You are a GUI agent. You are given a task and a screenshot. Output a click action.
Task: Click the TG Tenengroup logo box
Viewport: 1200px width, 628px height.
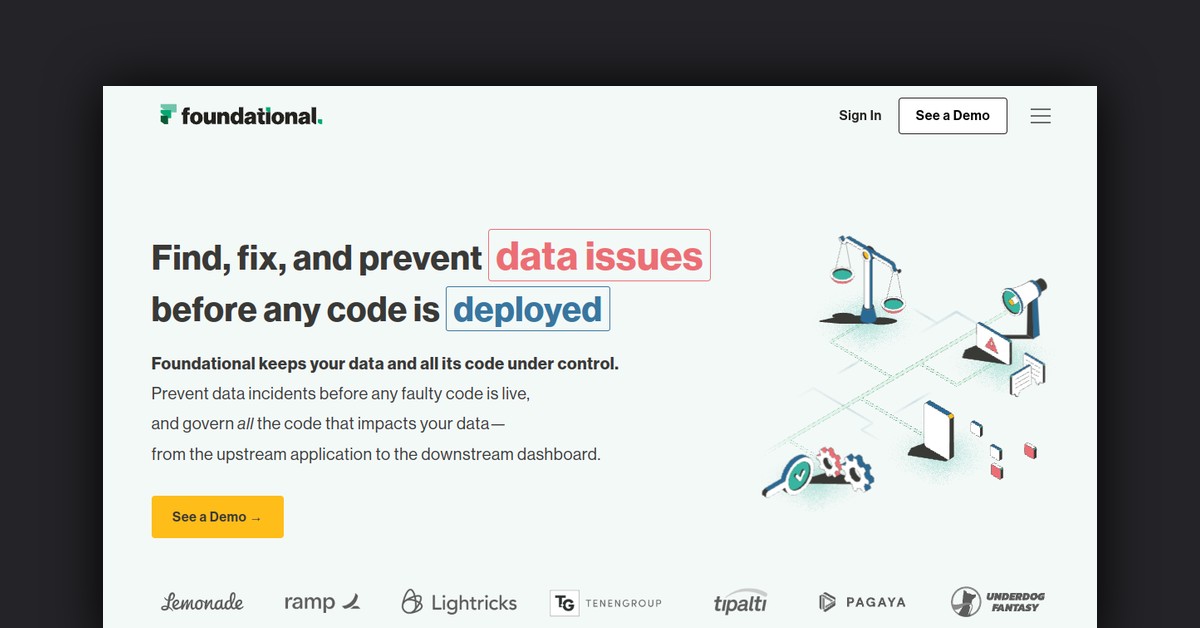coord(565,603)
